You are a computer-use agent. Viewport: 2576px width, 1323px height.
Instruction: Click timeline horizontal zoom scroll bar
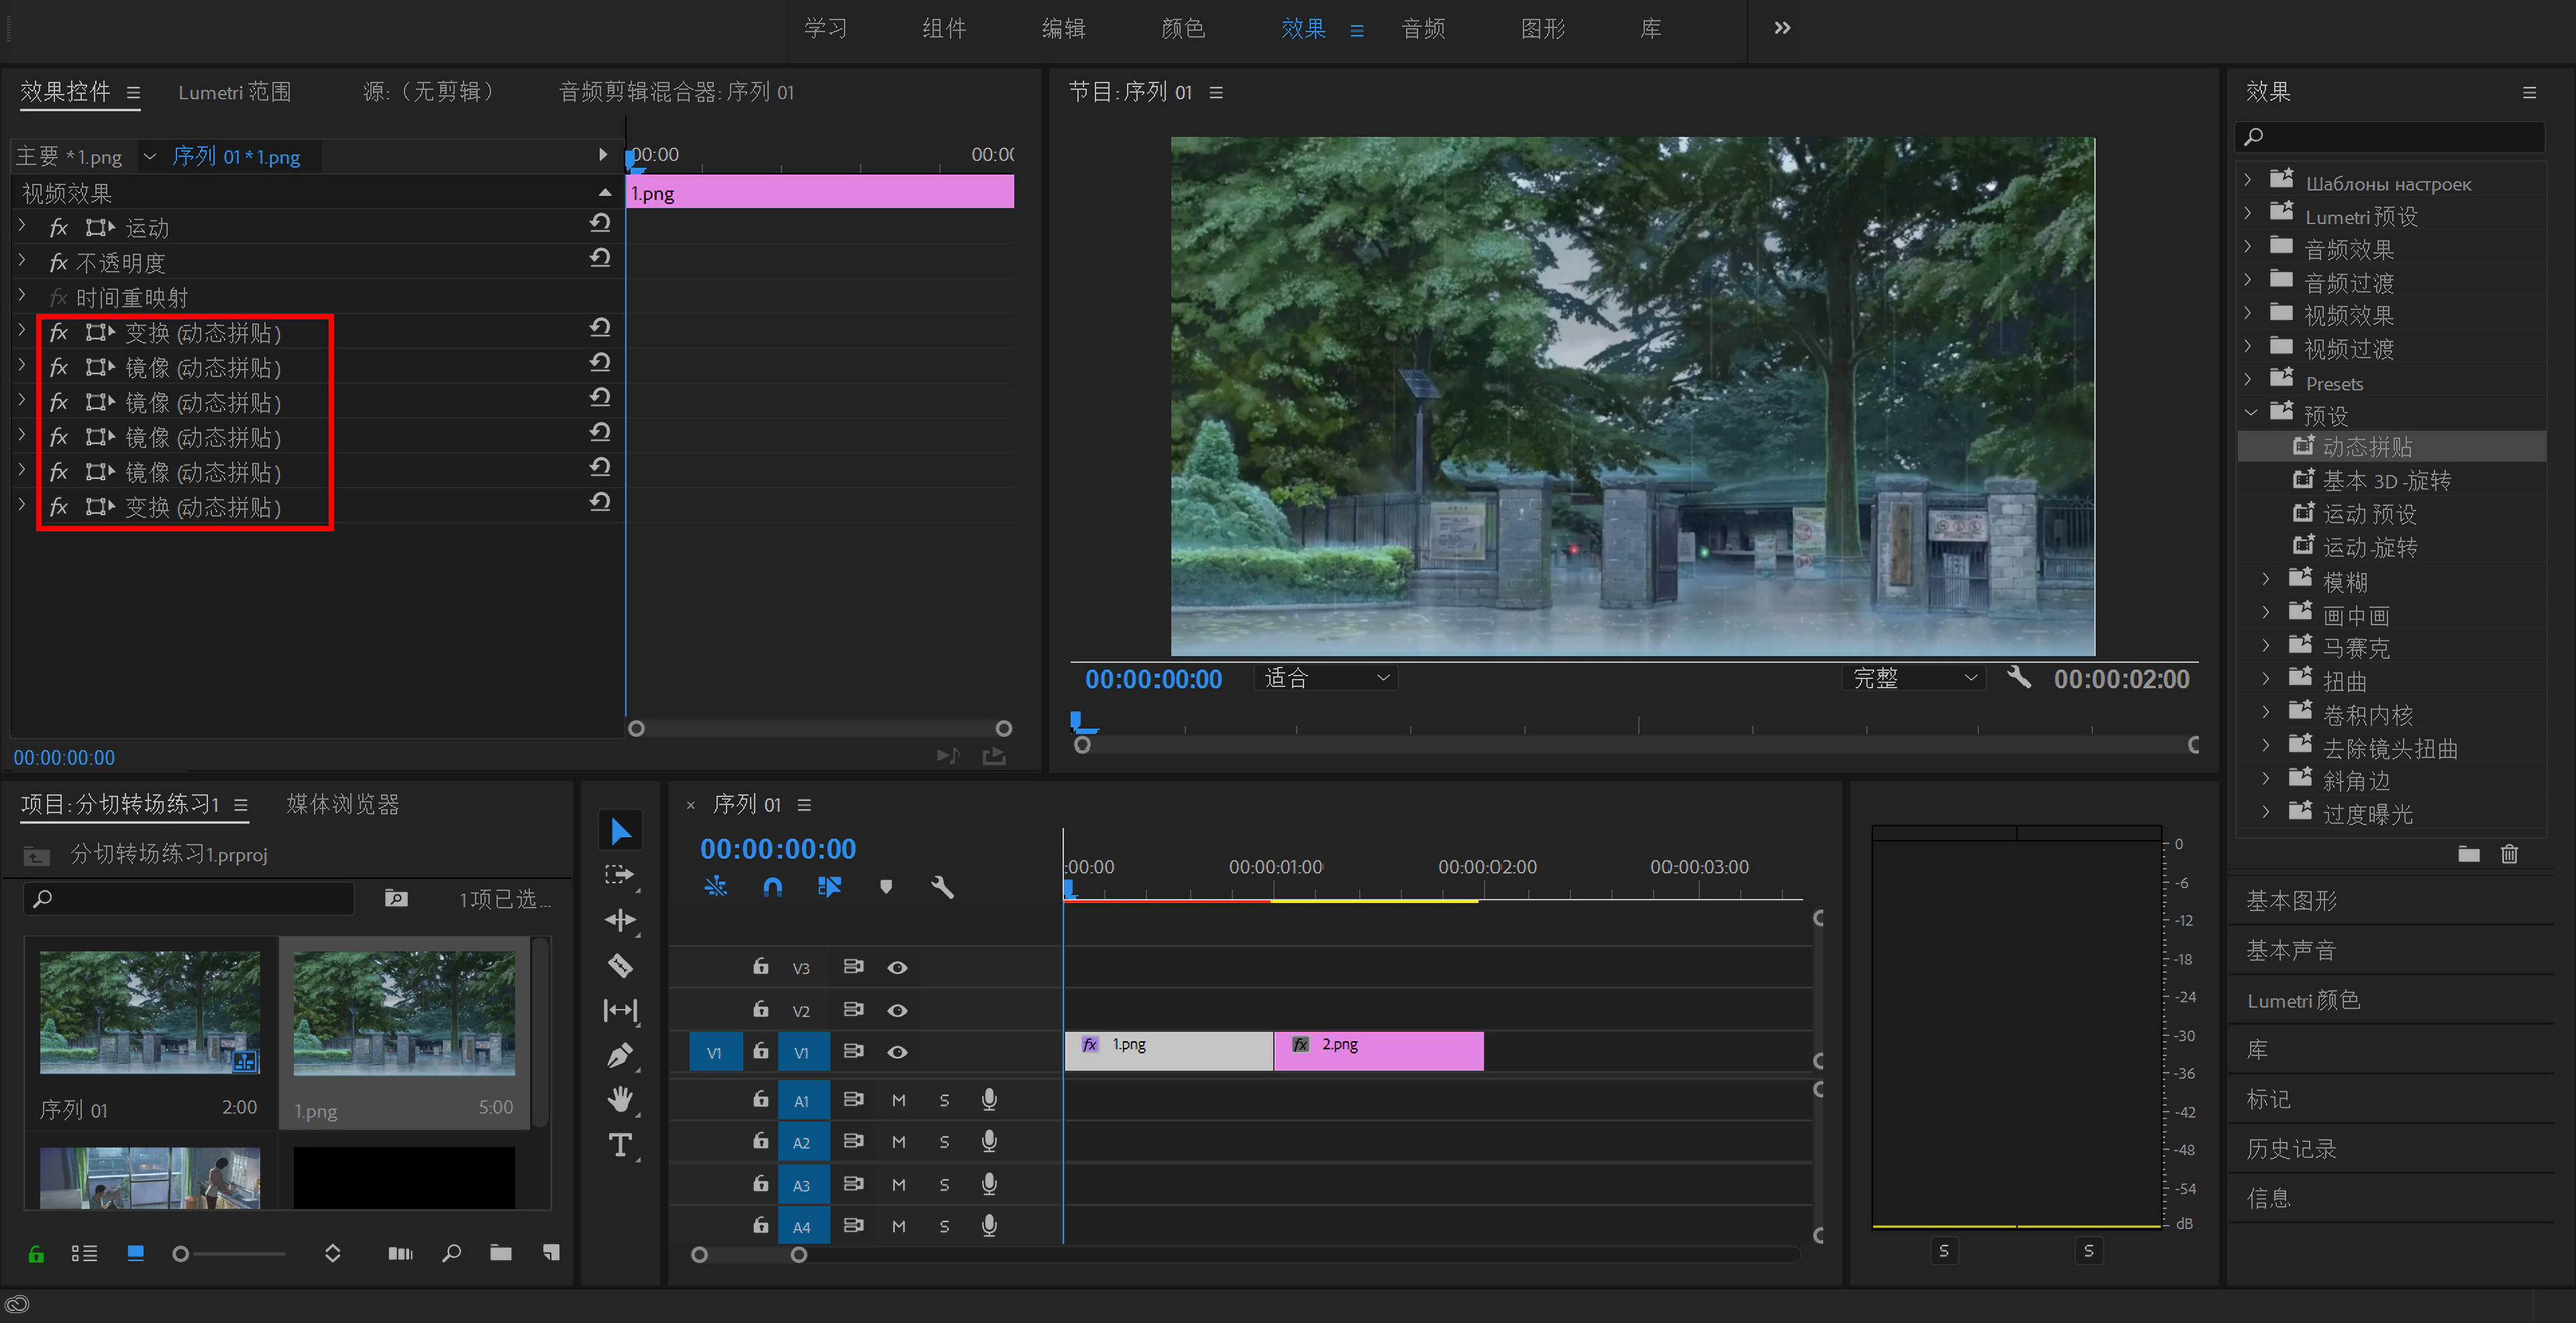pos(749,1255)
